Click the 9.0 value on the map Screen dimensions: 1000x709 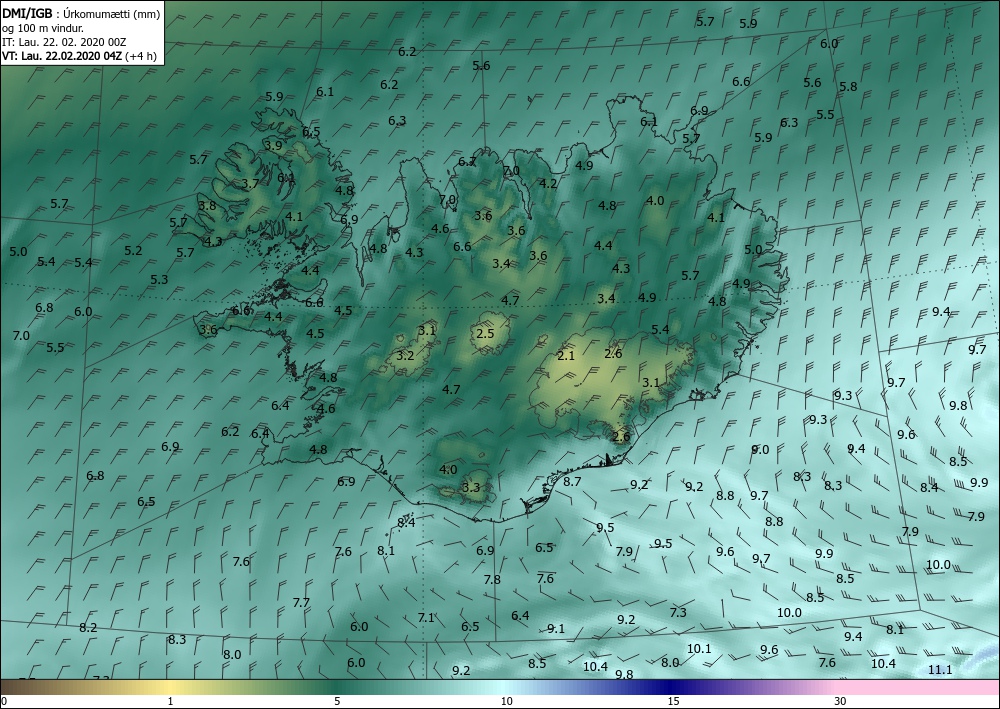coord(760,450)
